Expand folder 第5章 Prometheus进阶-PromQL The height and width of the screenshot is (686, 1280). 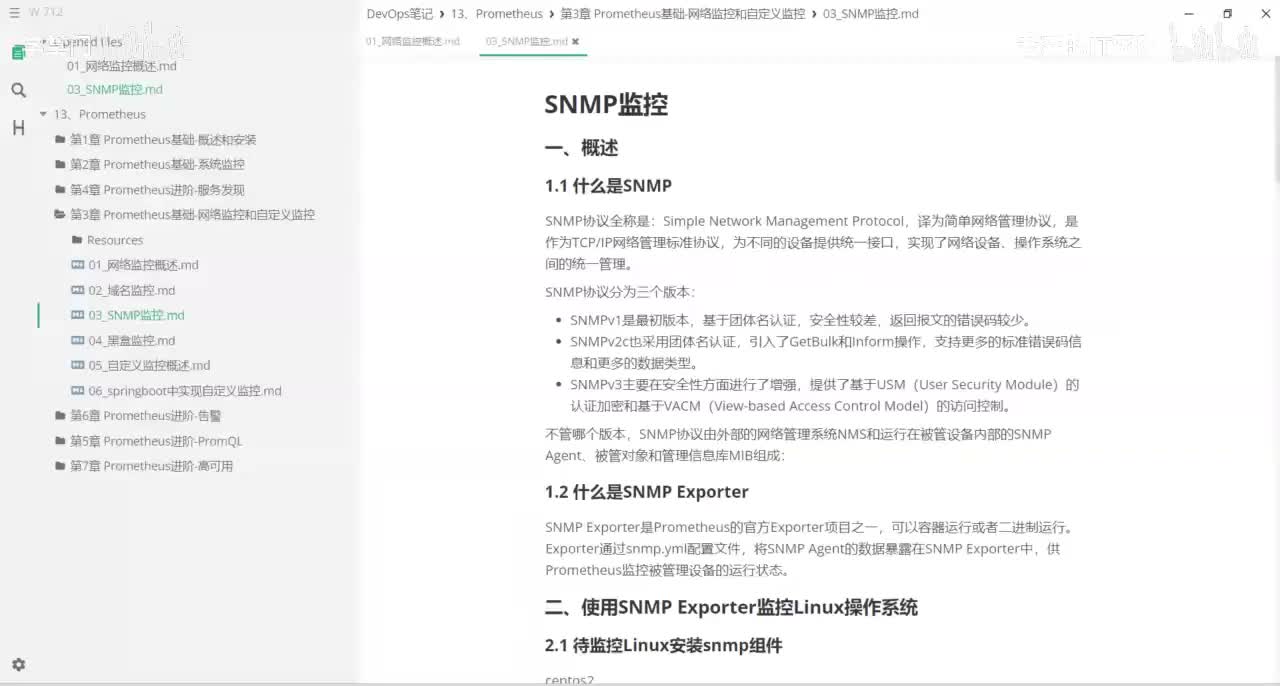[156, 441]
